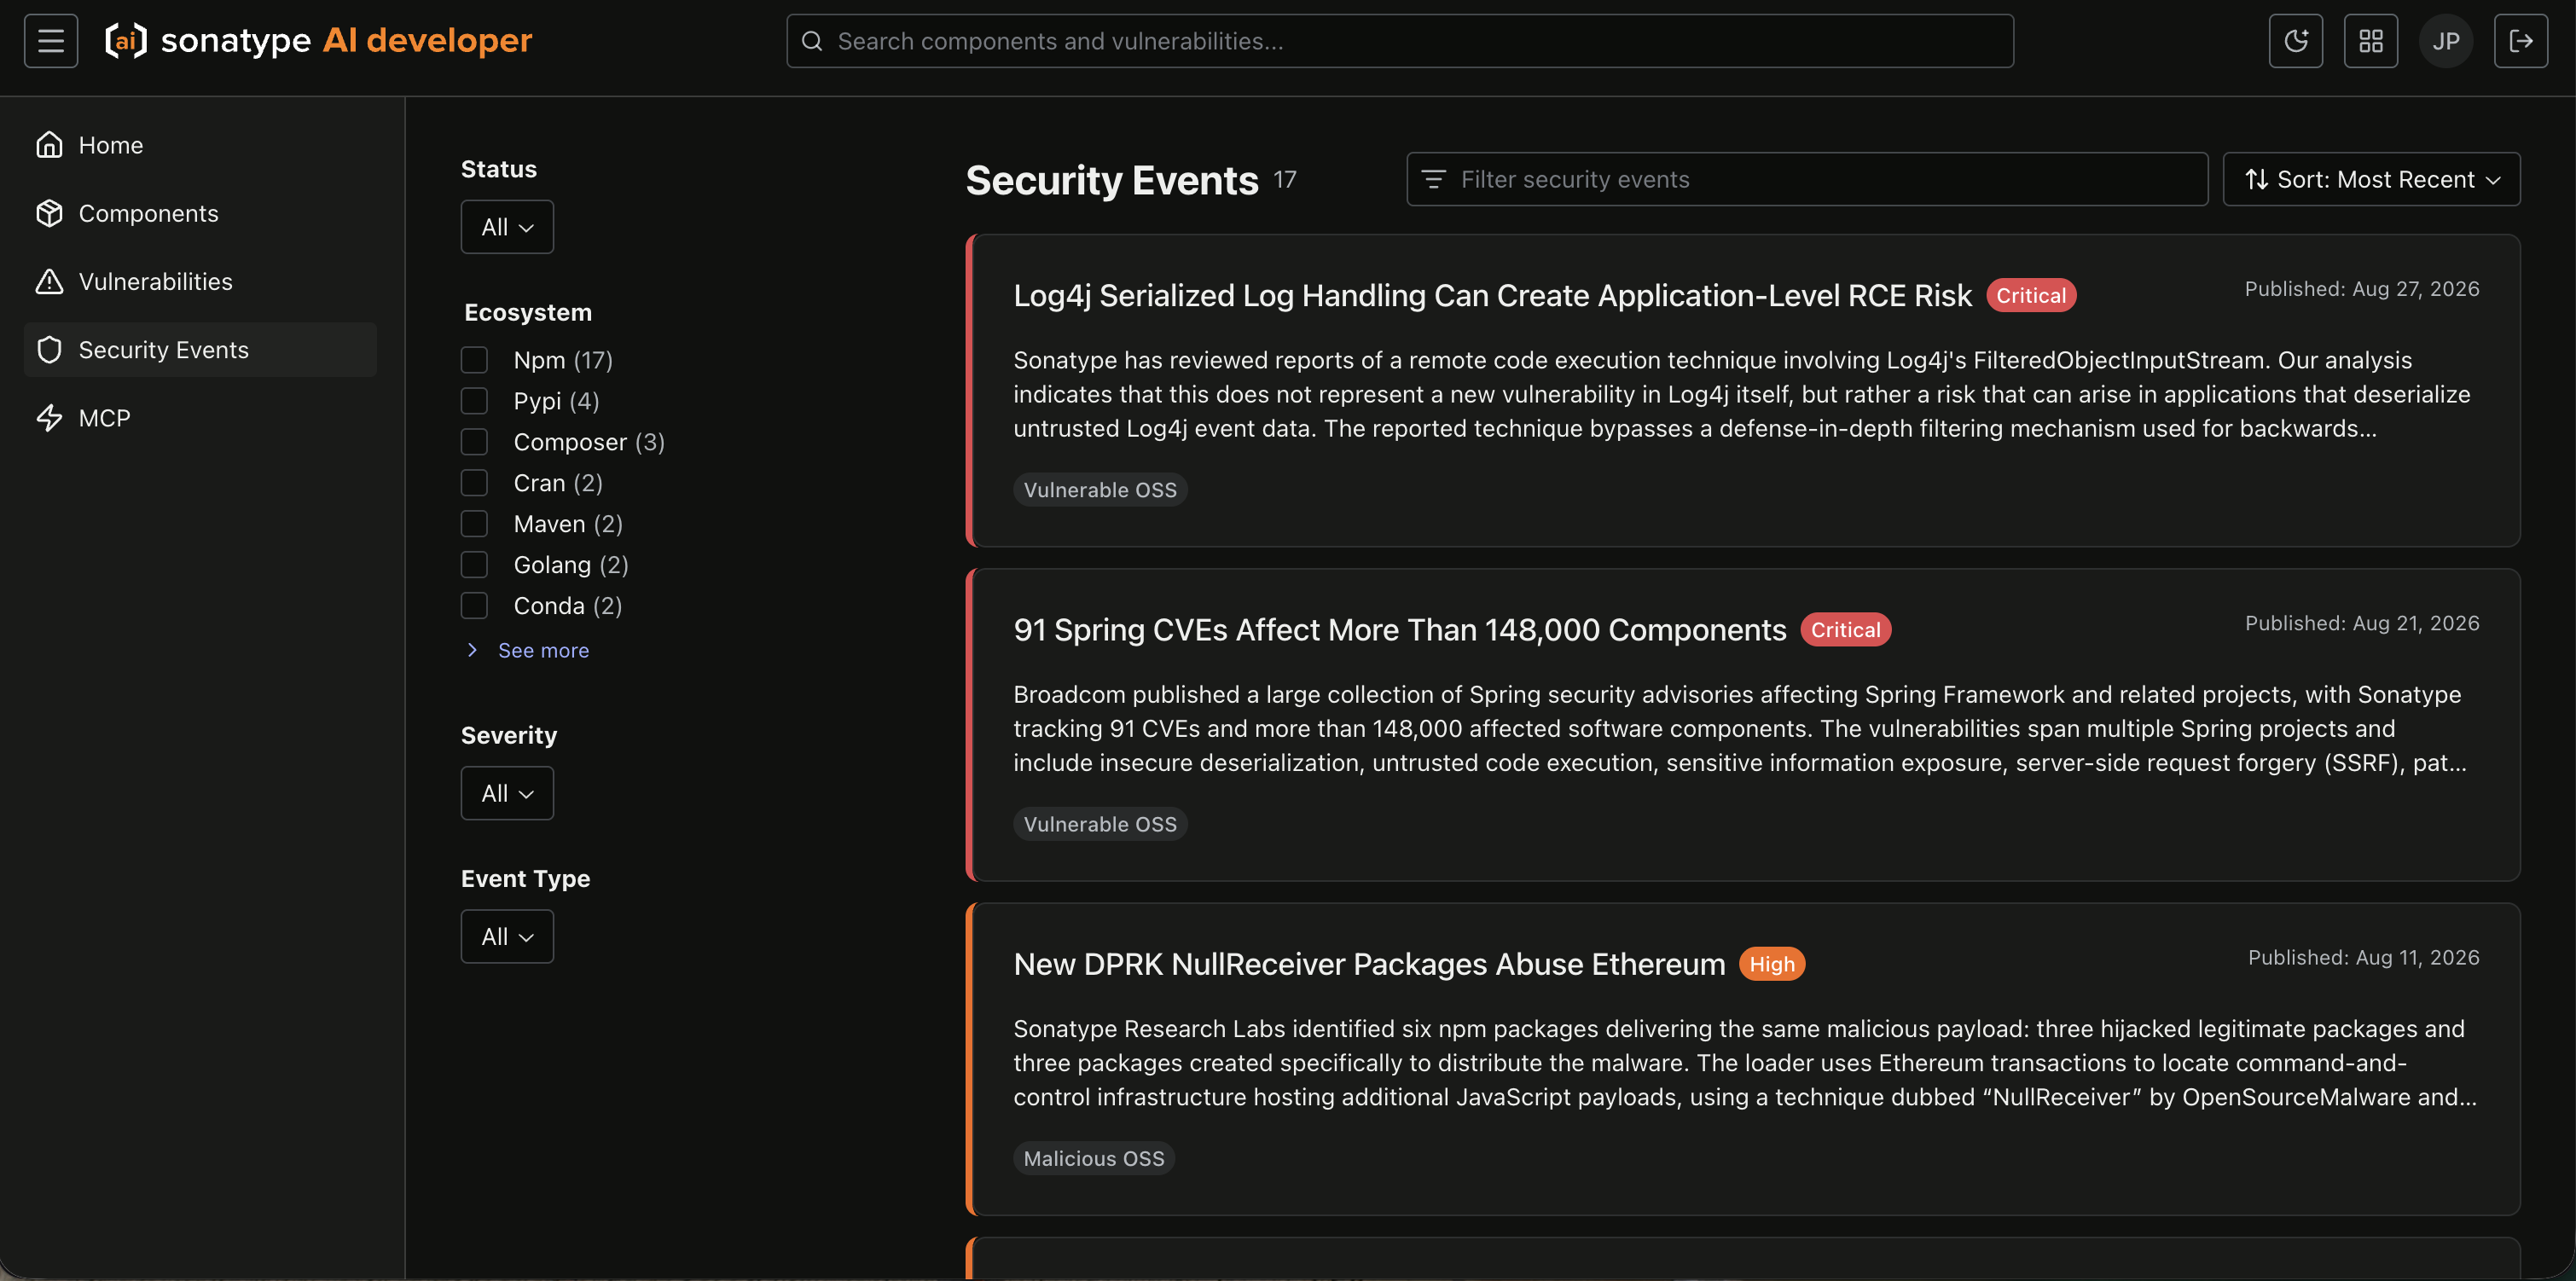Check the Npm ecosystem checkbox
The width and height of the screenshot is (2576, 1281).
(x=474, y=359)
